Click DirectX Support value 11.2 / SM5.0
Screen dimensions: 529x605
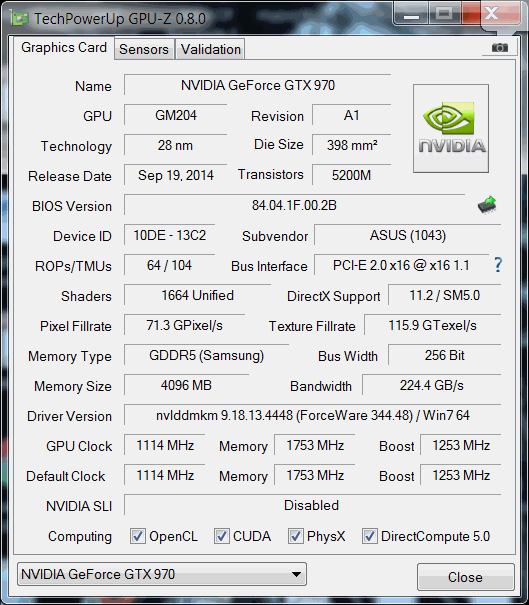coord(444,295)
